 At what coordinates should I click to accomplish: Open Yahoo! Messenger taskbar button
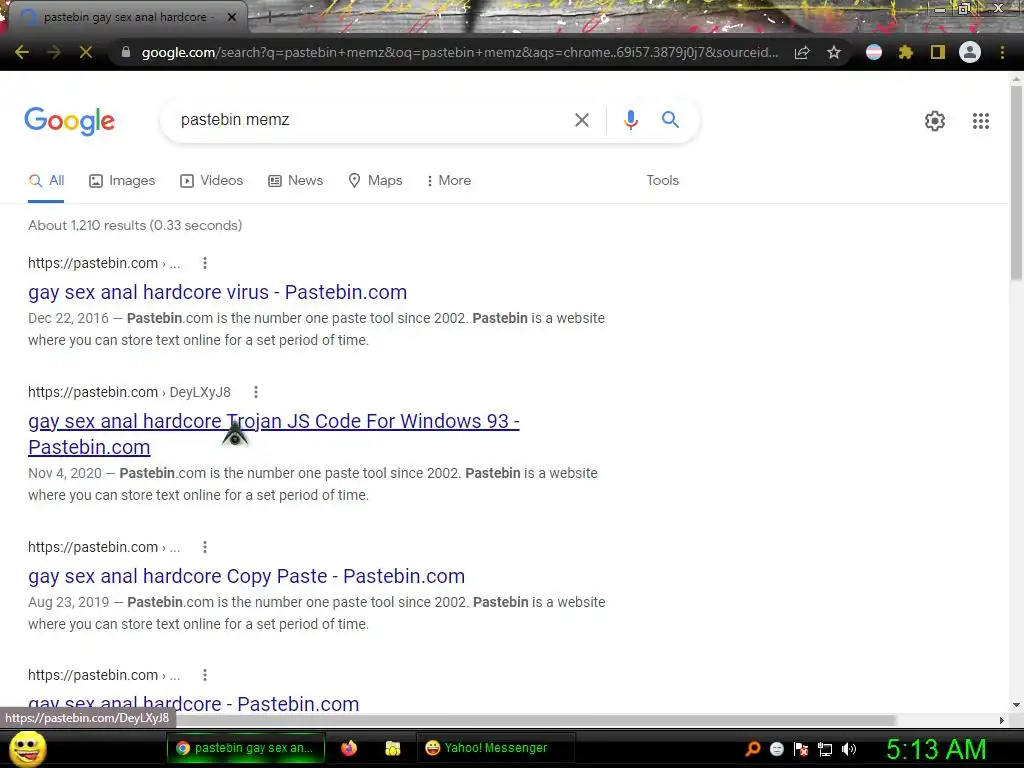(495, 748)
